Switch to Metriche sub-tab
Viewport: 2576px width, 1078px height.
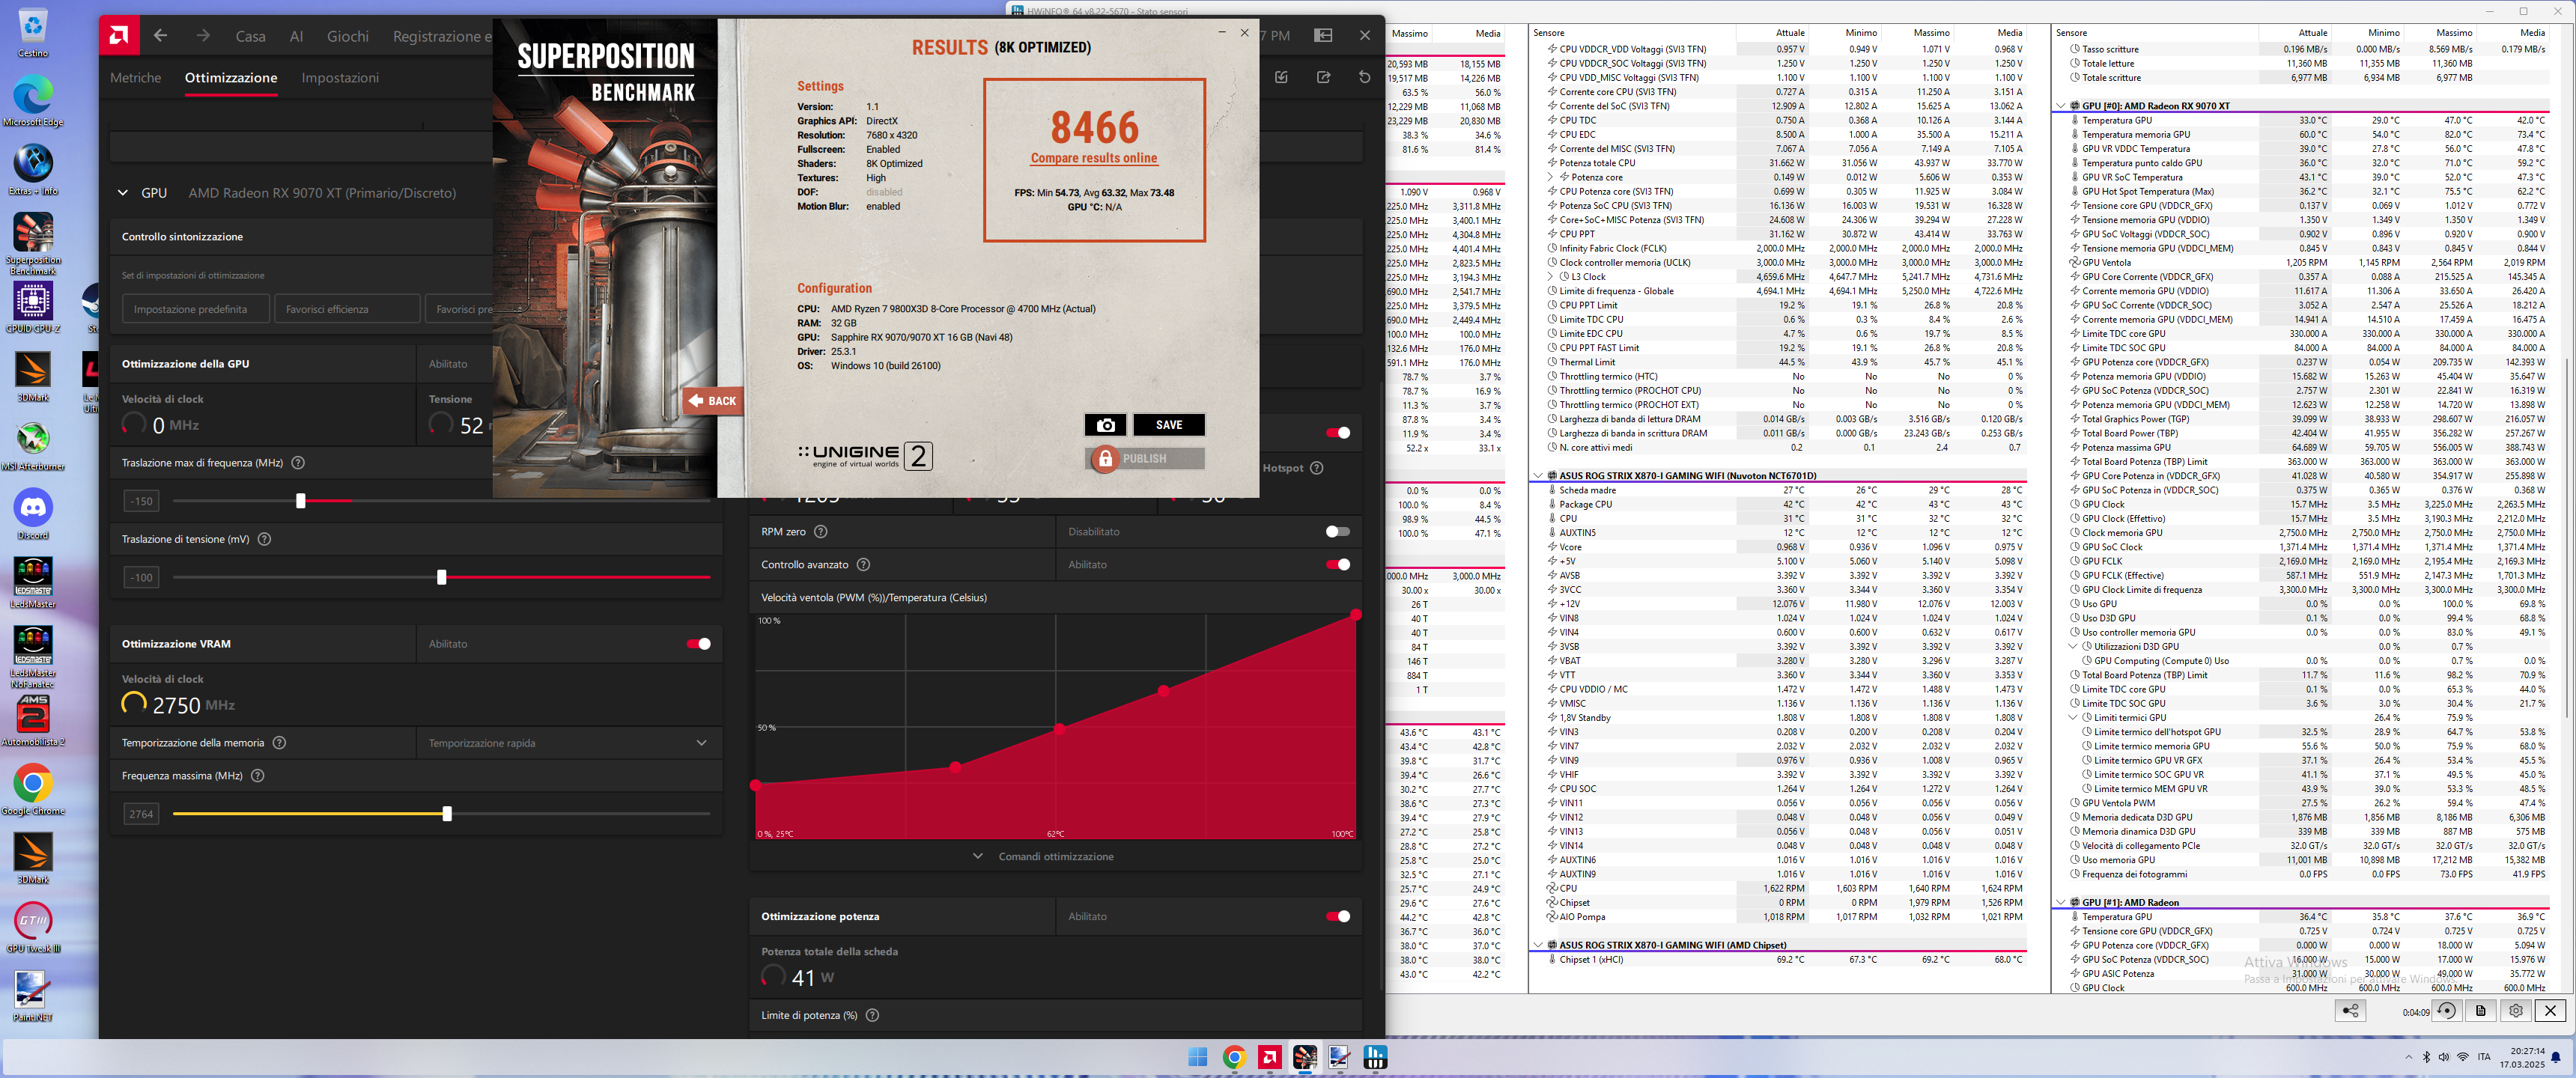pyautogui.click(x=135, y=77)
